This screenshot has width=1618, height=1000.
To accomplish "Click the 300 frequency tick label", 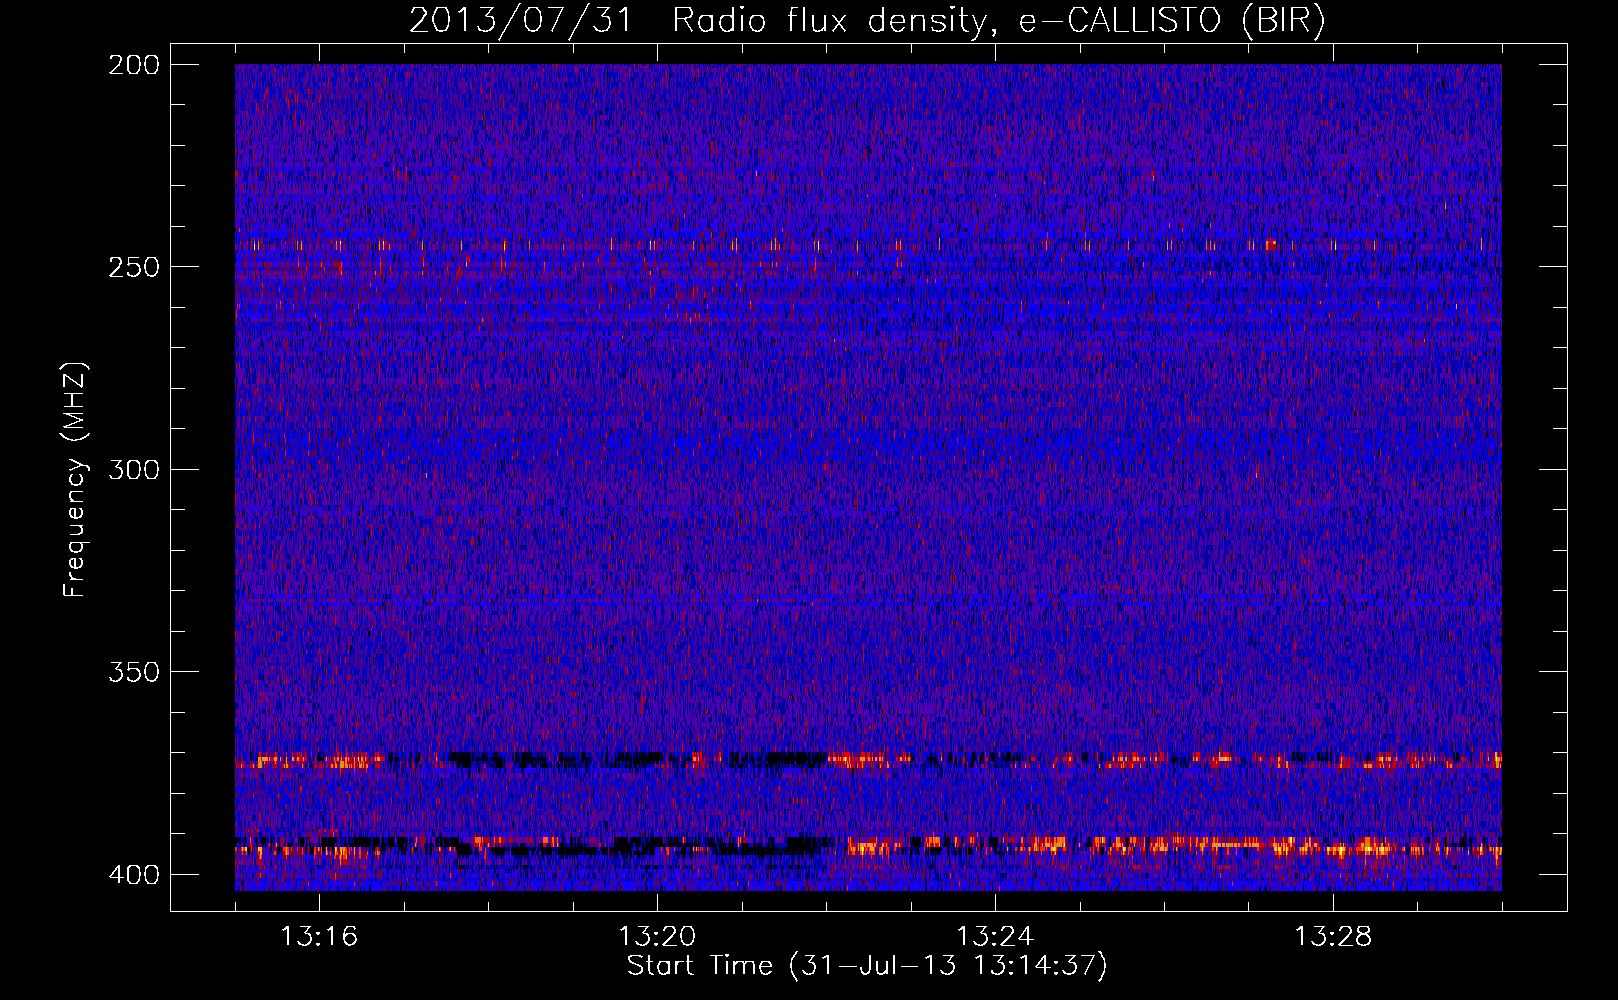I will [133, 469].
